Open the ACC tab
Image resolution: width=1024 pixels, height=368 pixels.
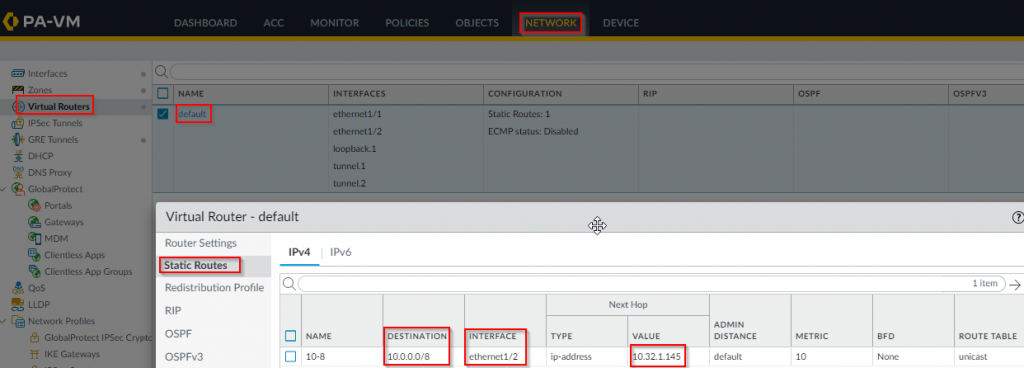tap(274, 23)
